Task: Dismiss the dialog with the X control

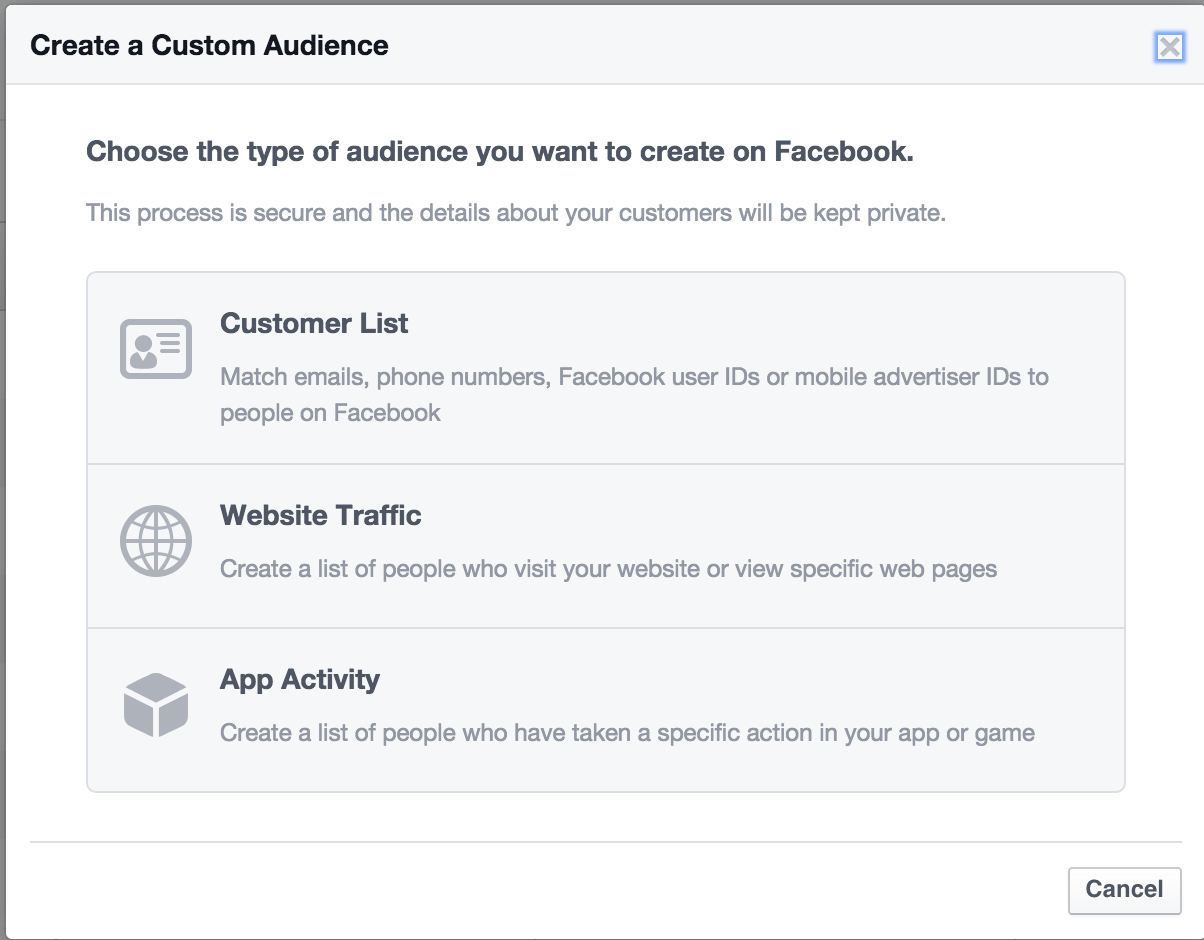Action: pyautogui.click(x=1169, y=45)
